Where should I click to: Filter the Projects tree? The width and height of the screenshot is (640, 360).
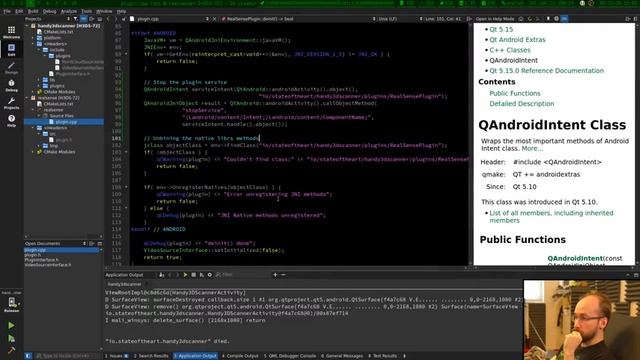(x=76, y=19)
